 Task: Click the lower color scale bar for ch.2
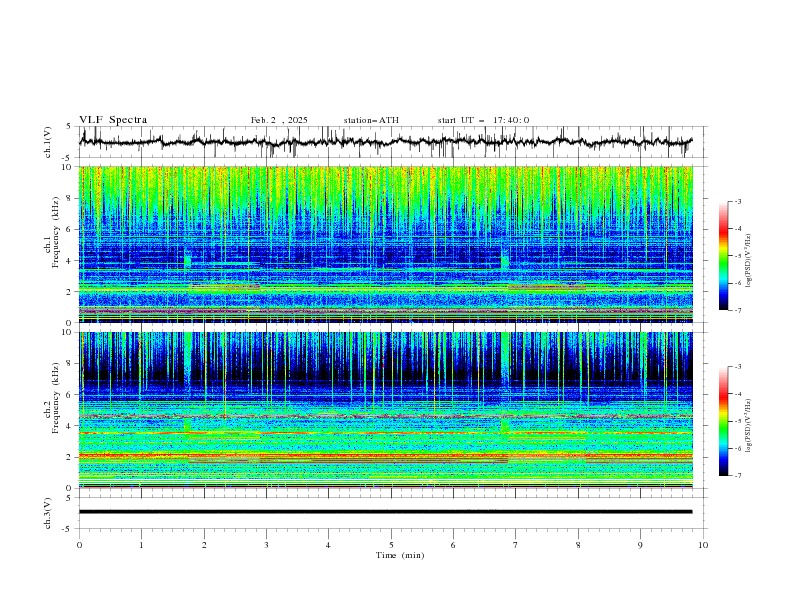tap(723, 421)
